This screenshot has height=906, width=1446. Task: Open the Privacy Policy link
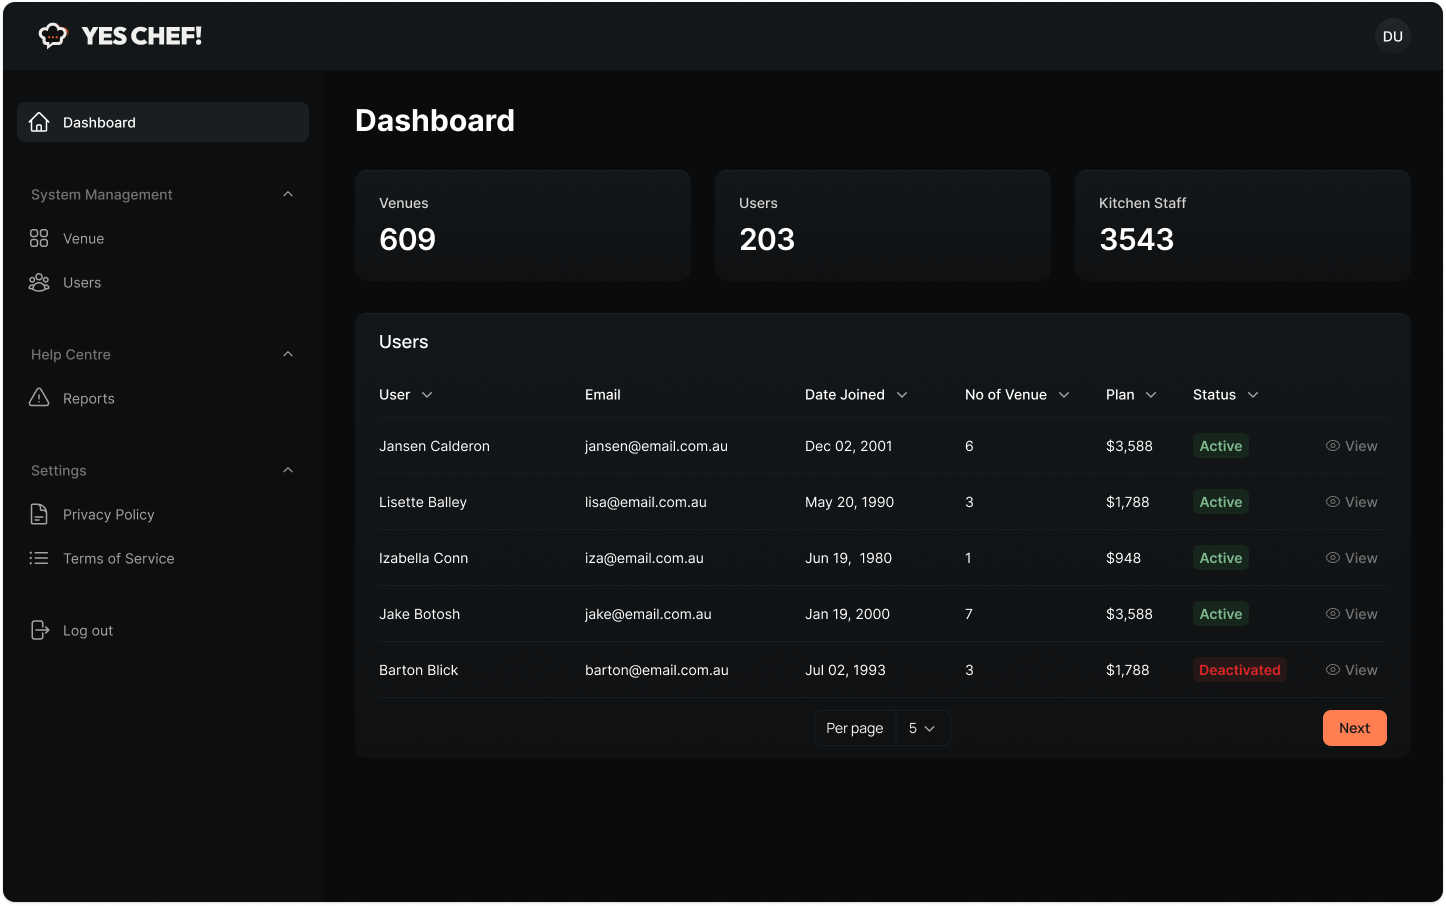[x=109, y=514]
